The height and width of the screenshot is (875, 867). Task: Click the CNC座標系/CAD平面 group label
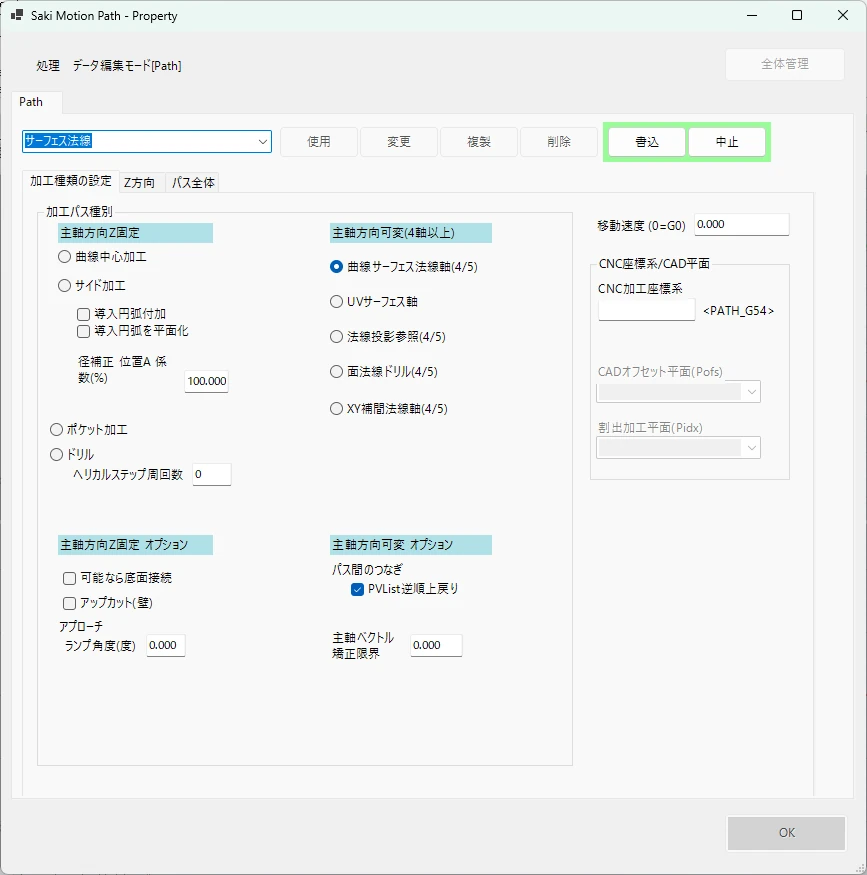click(x=654, y=263)
